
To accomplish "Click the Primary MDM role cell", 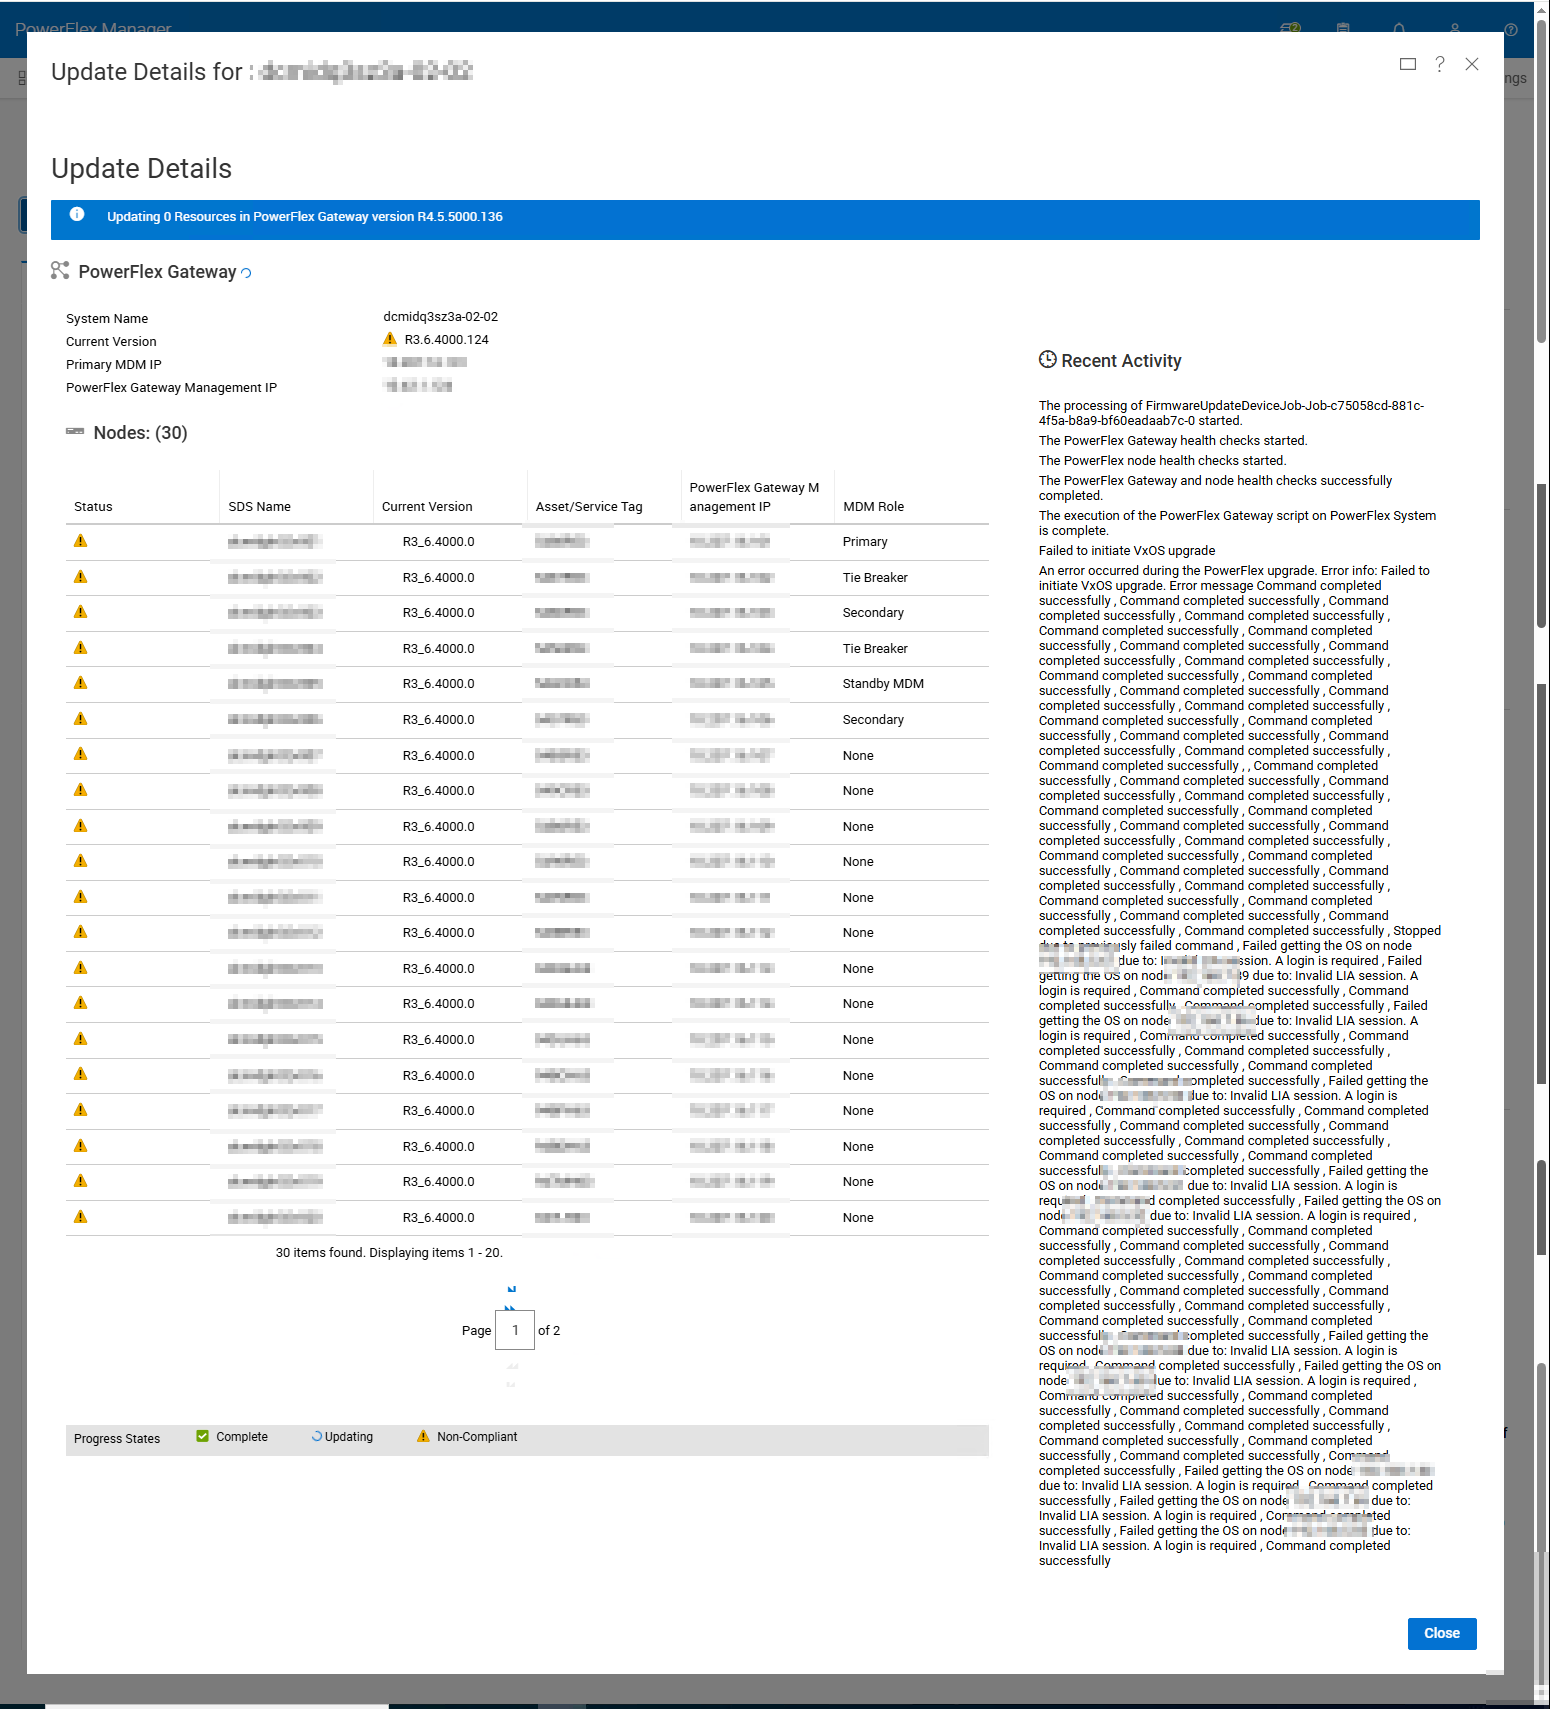I will click(x=865, y=542).
